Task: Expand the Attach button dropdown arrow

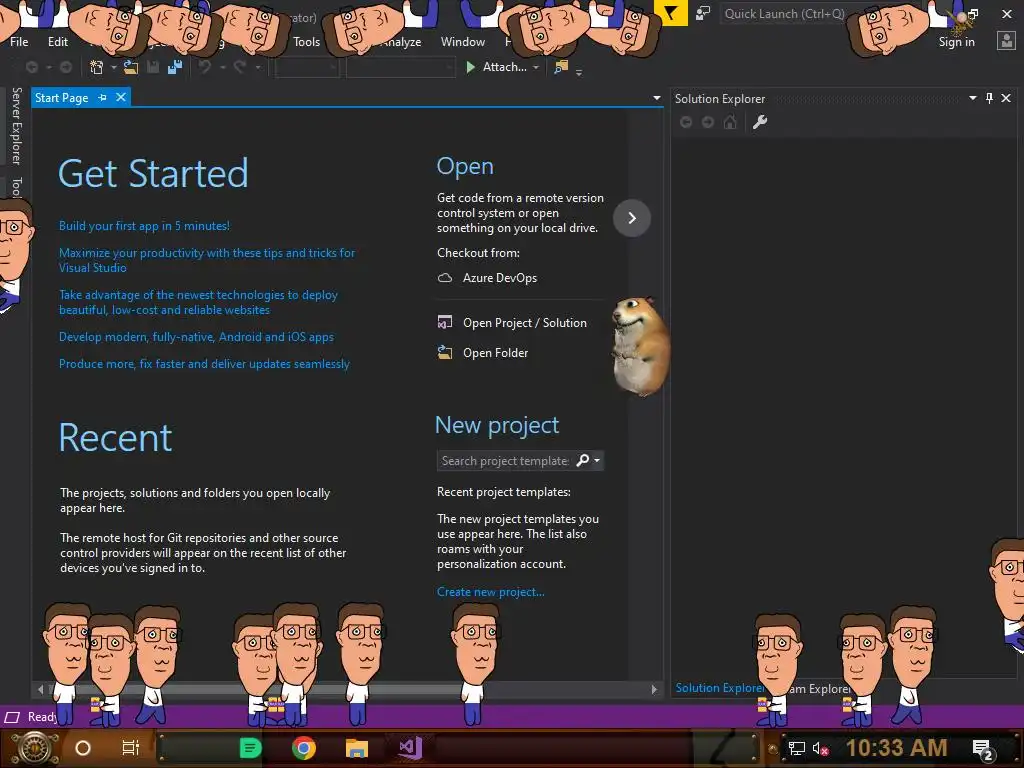Action: [x=536, y=67]
